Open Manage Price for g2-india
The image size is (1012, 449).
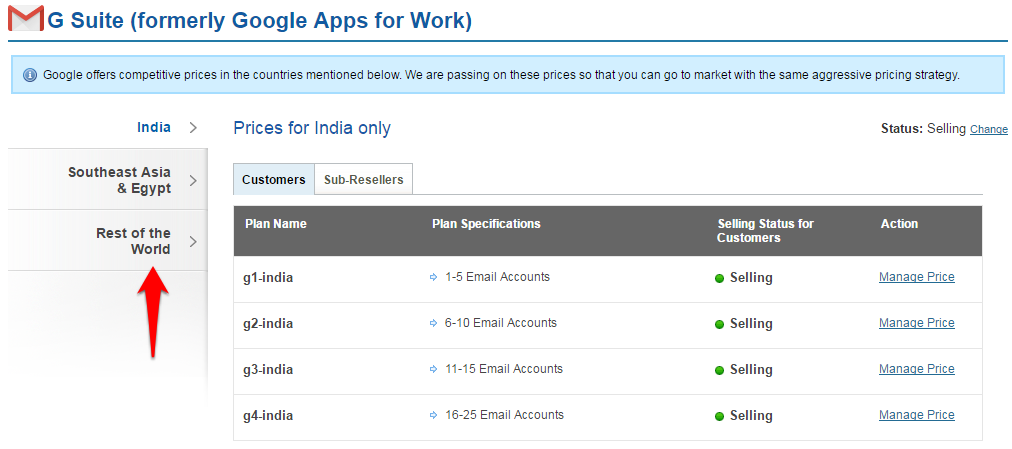(x=916, y=323)
